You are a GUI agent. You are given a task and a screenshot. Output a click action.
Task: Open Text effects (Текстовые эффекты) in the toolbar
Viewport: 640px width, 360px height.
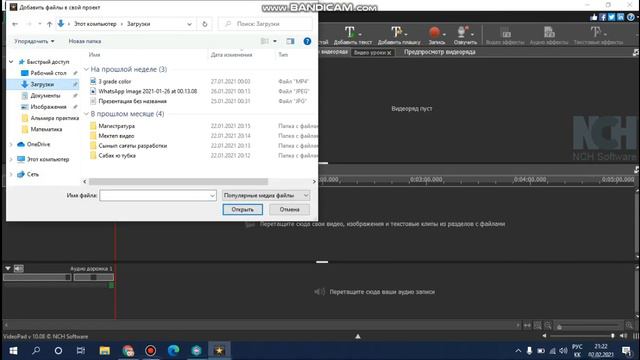(598, 35)
